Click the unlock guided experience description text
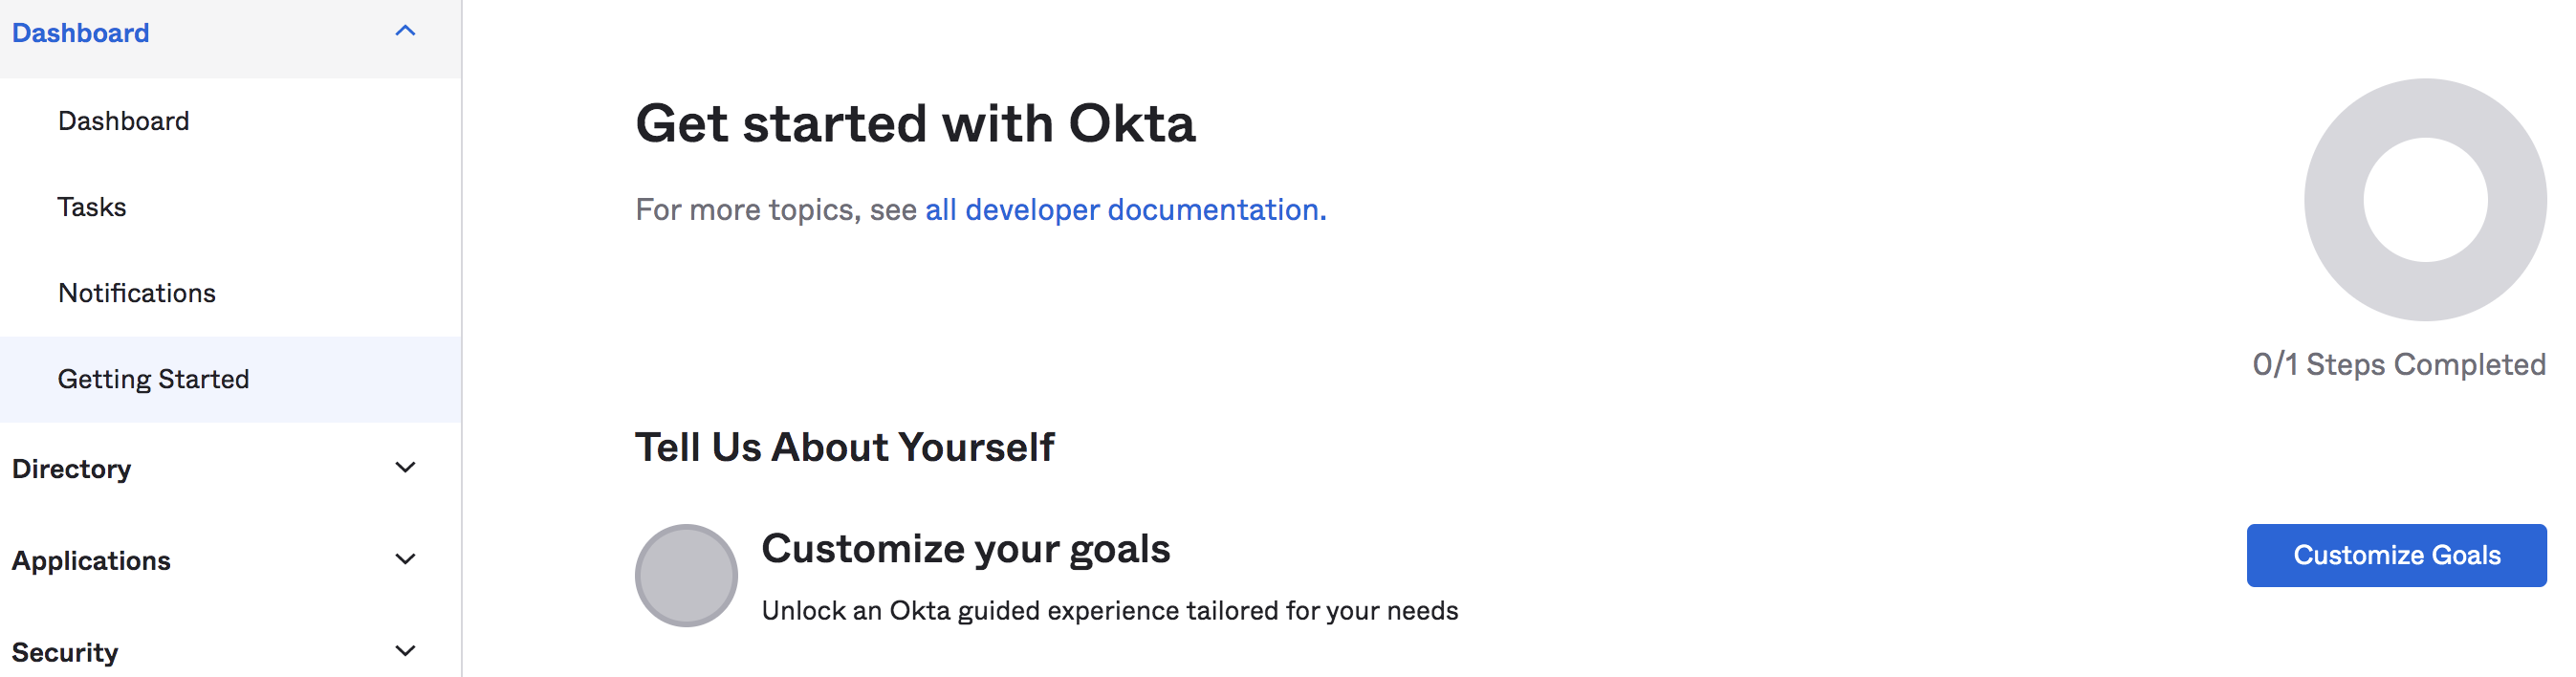The width and height of the screenshot is (2576, 677). [x=1110, y=610]
